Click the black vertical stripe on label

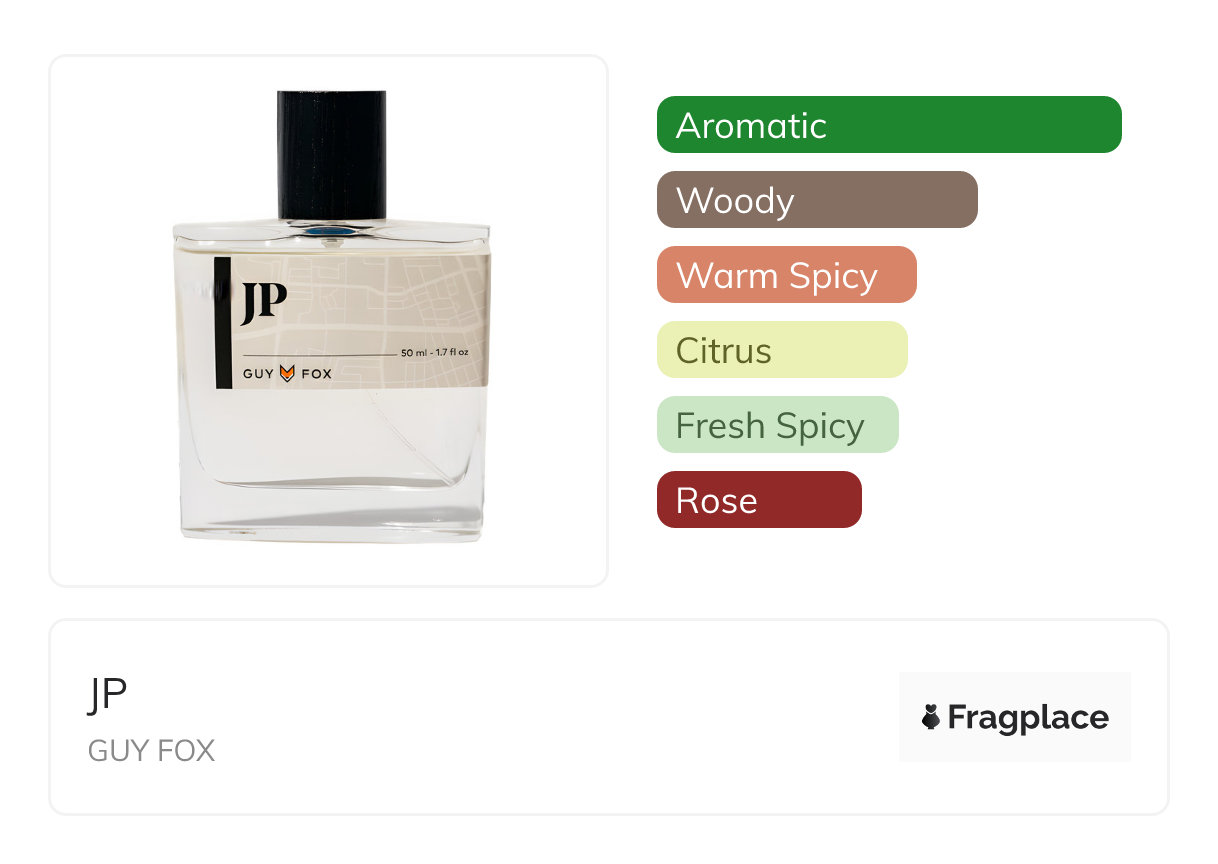224,322
